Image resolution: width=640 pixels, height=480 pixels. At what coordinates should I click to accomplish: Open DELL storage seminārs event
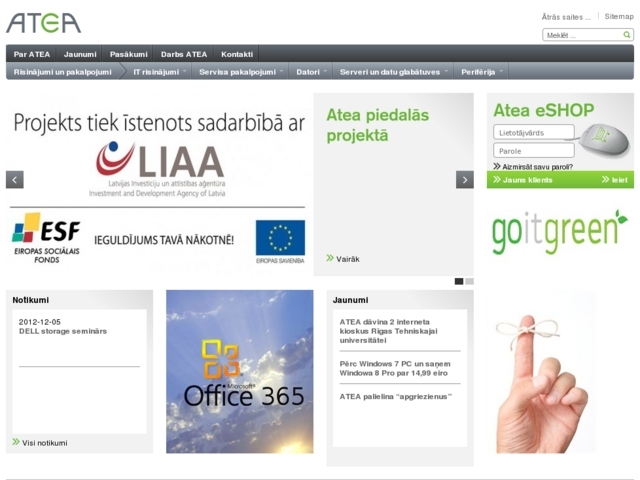63,331
